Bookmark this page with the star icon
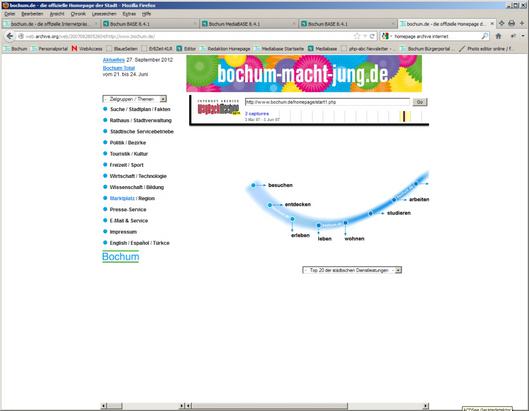 (357, 36)
